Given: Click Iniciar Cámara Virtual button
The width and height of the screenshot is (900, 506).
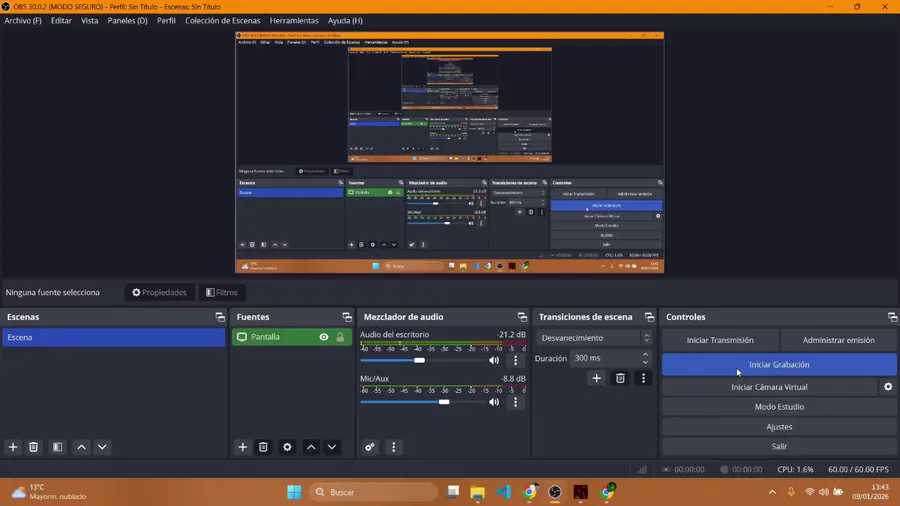Looking at the screenshot, I should click(x=769, y=387).
